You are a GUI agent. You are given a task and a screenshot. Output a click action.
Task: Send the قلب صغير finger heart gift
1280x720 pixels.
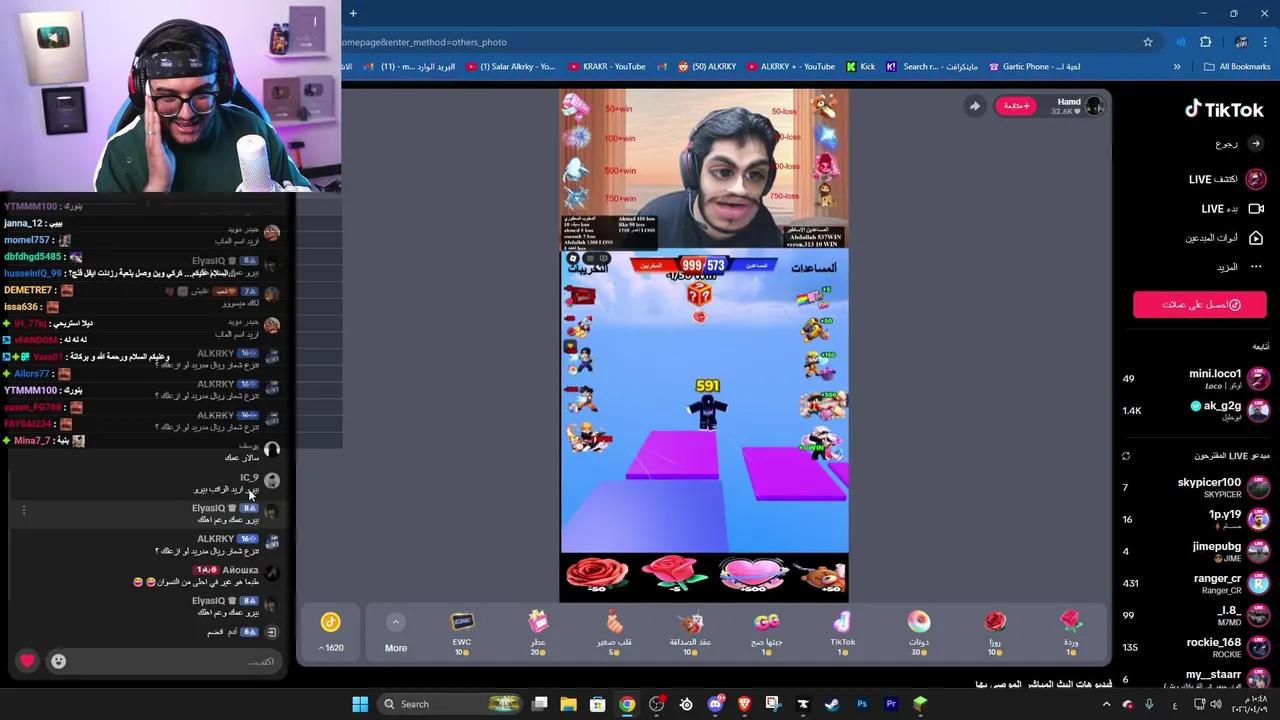point(614,633)
